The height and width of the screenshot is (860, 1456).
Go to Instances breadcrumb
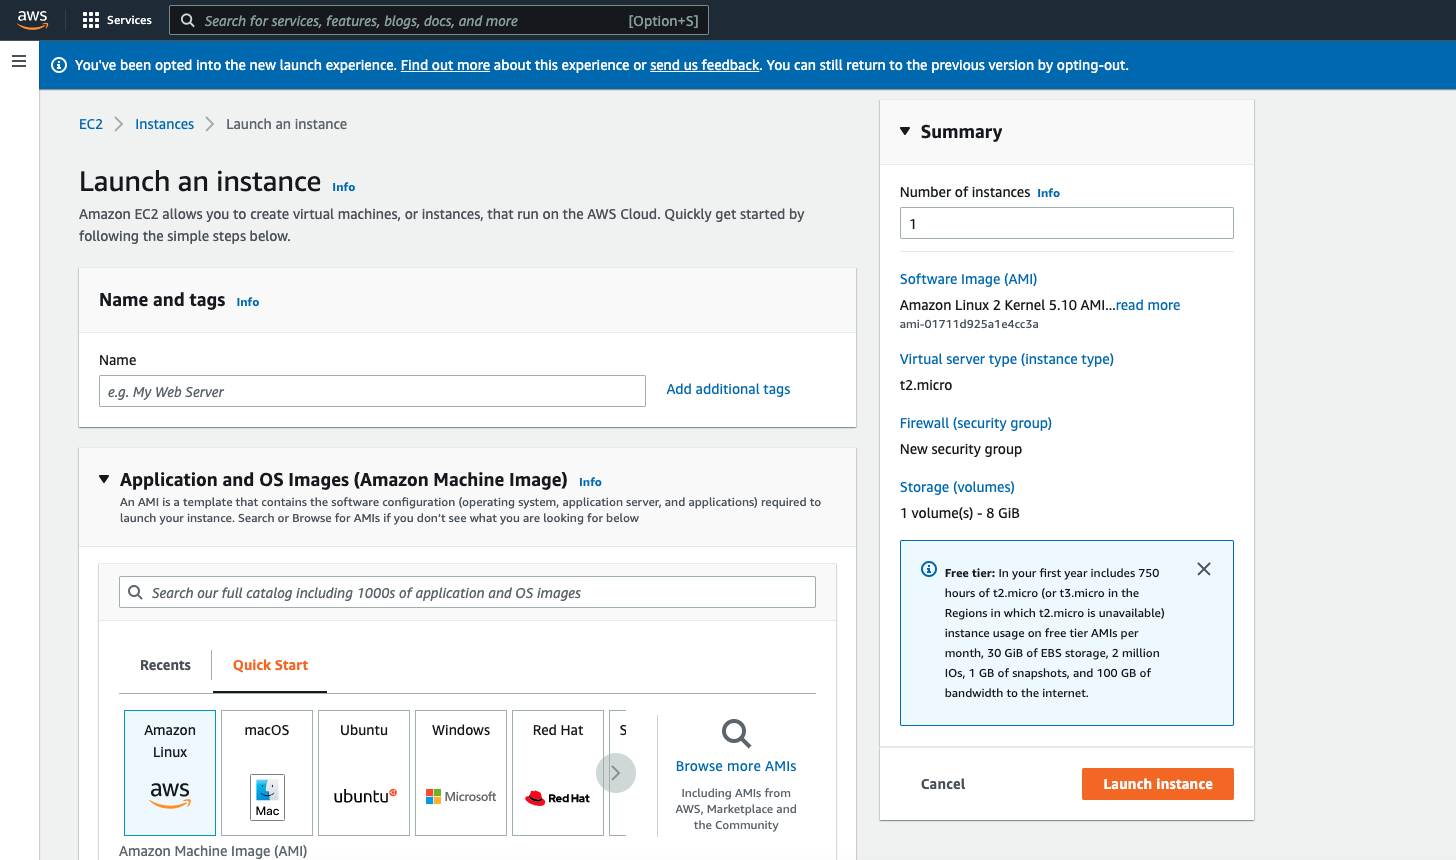click(165, 124)
